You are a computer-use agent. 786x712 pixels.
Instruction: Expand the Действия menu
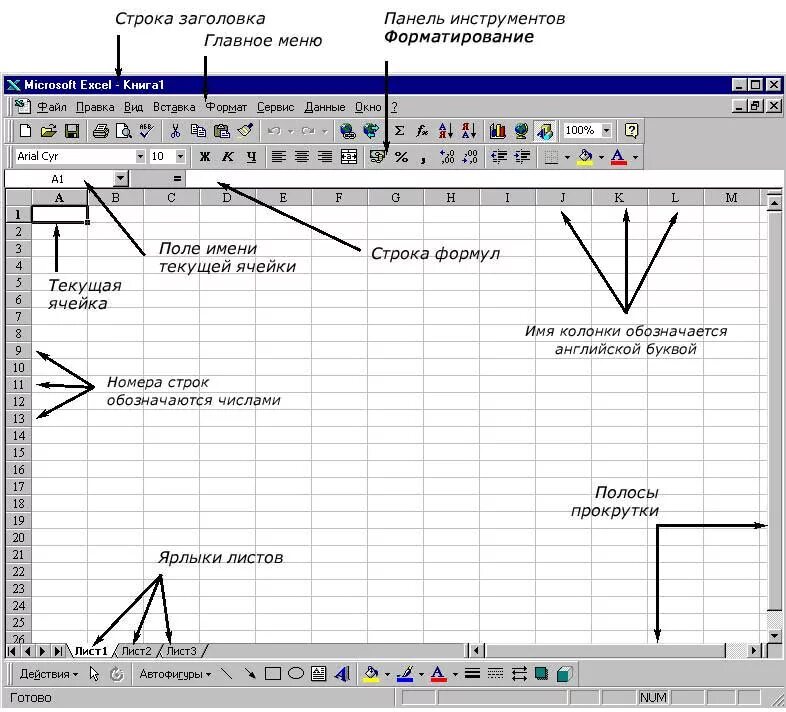coord(49,674)
